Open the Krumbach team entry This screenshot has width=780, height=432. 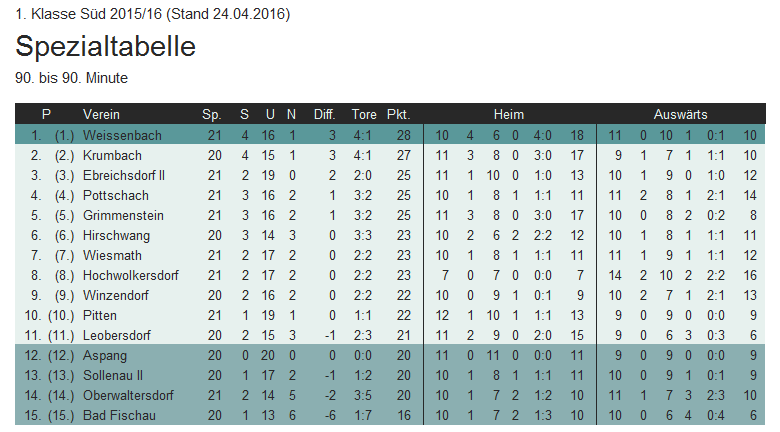coord(112,155)
